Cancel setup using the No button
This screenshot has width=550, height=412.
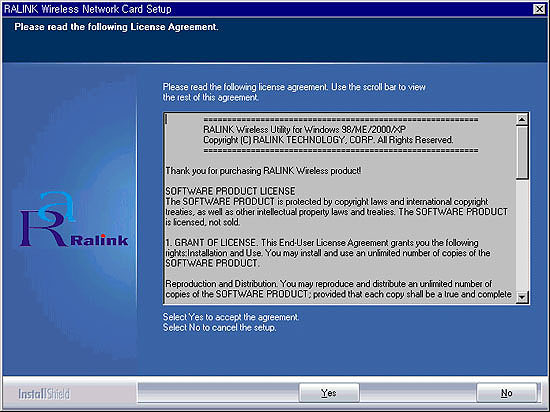tap(507, 393)
